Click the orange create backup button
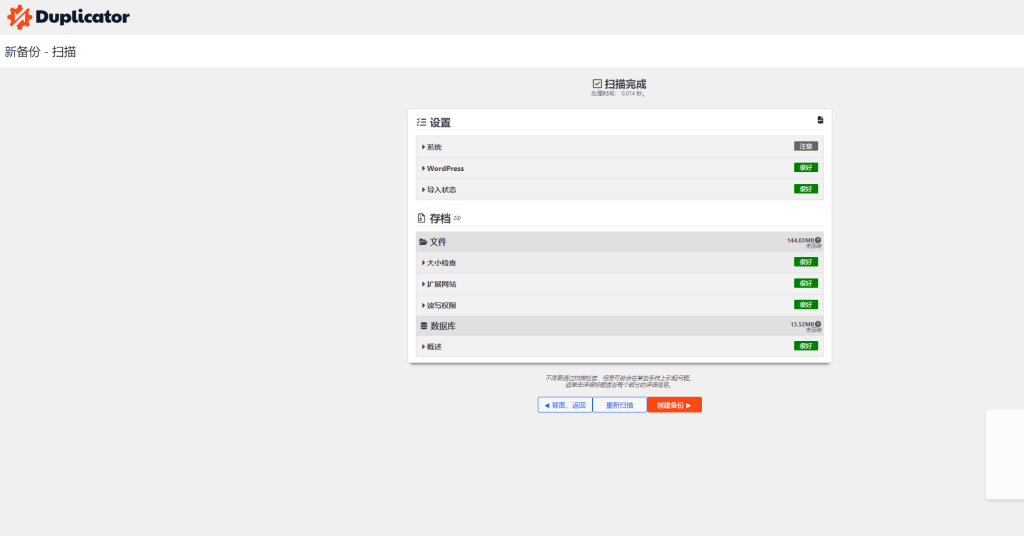This screenshot has height=536, width=1024. coord(674,405)
